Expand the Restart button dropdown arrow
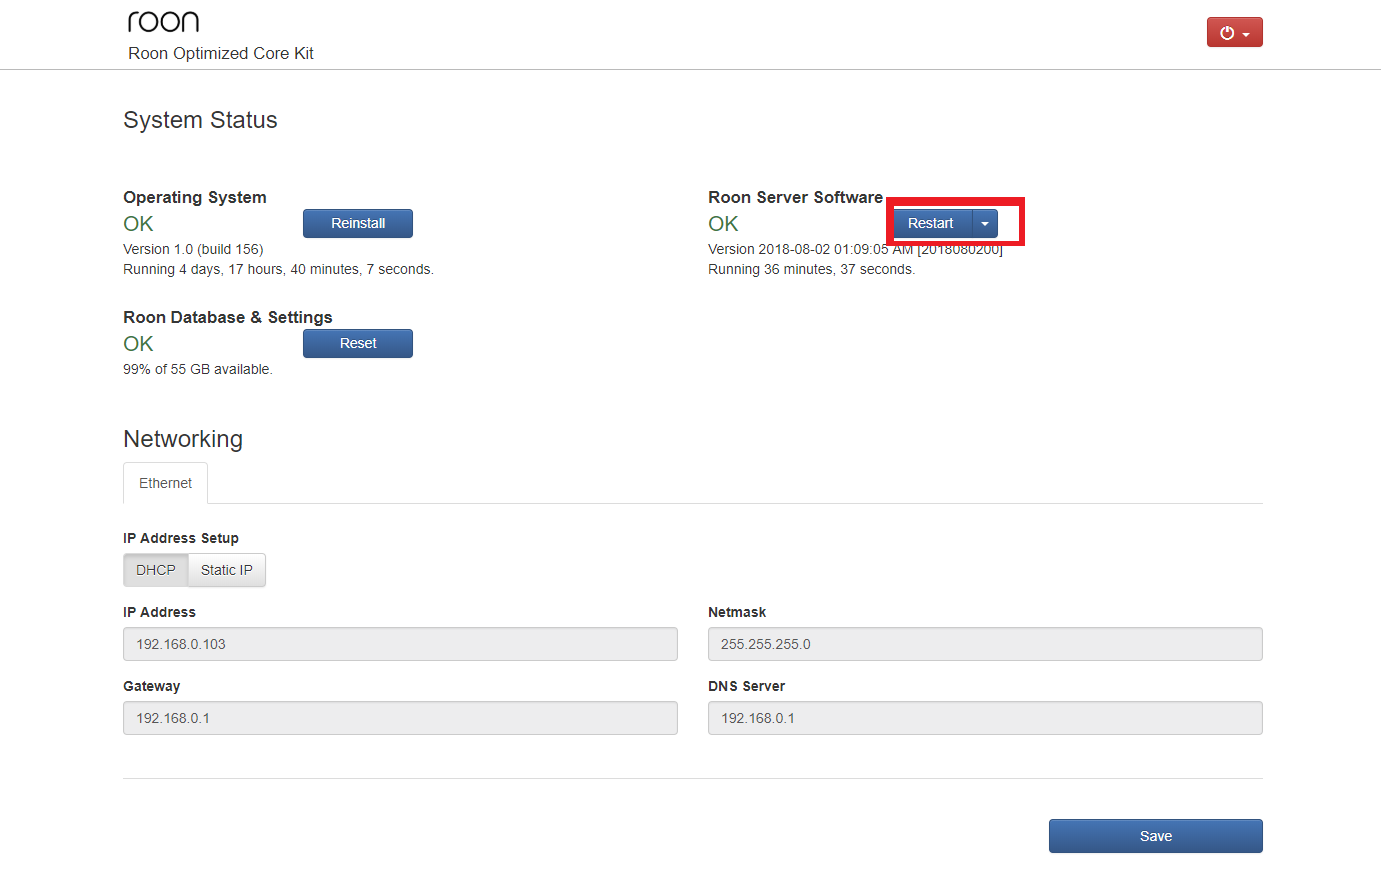1381x883 pixels. [985, 223]
